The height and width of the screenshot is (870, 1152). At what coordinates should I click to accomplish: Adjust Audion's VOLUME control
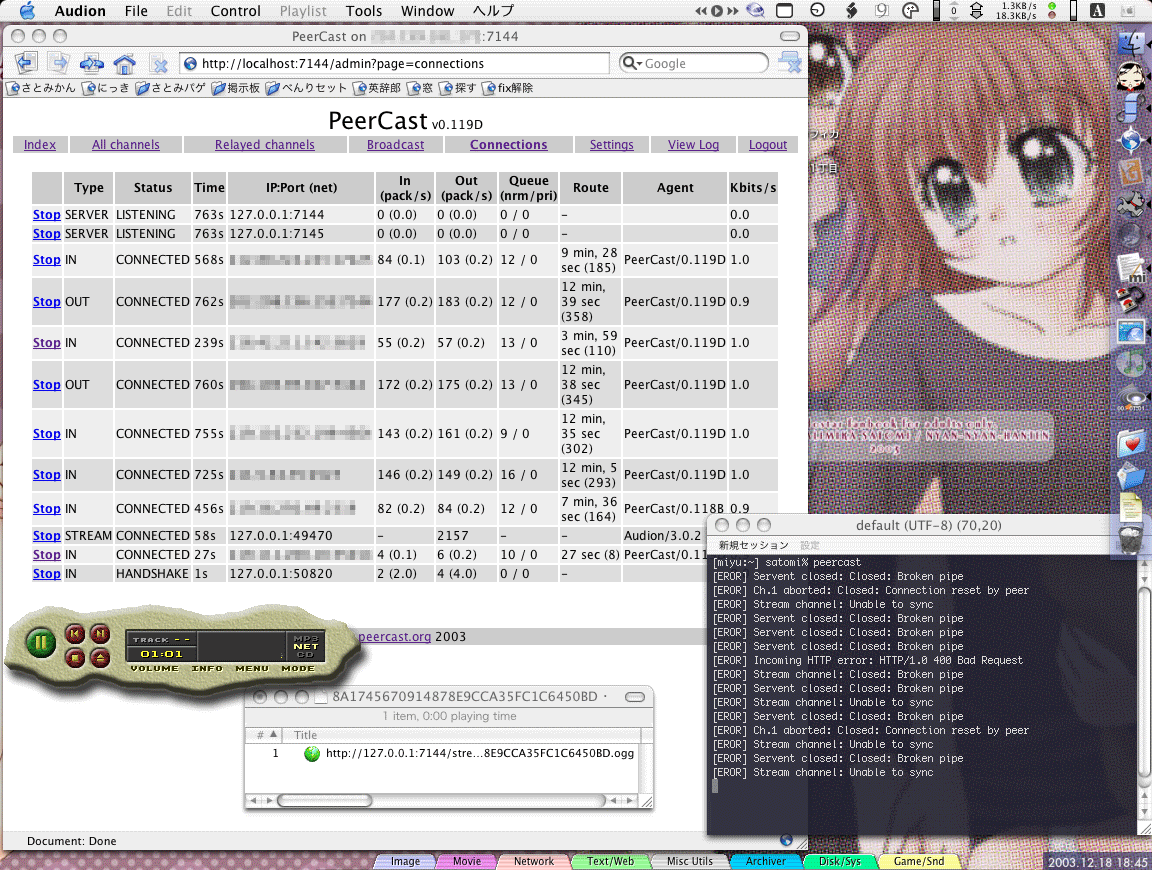pyautogui.click(x=154, y=669)
